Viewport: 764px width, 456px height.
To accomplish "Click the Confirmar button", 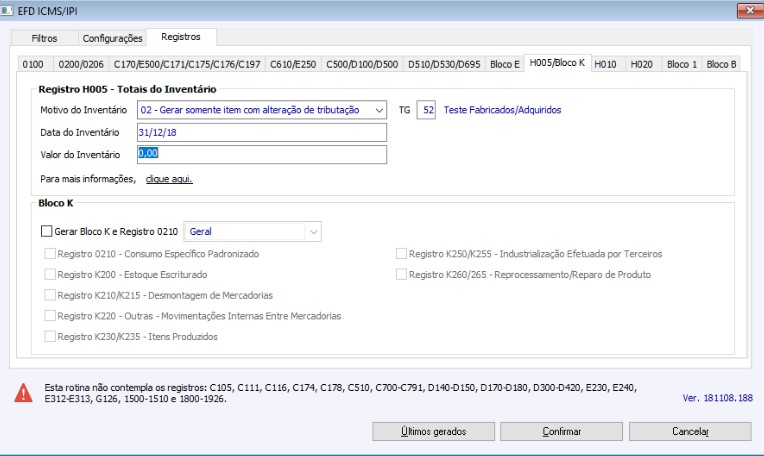I will (x=561, y=432).
